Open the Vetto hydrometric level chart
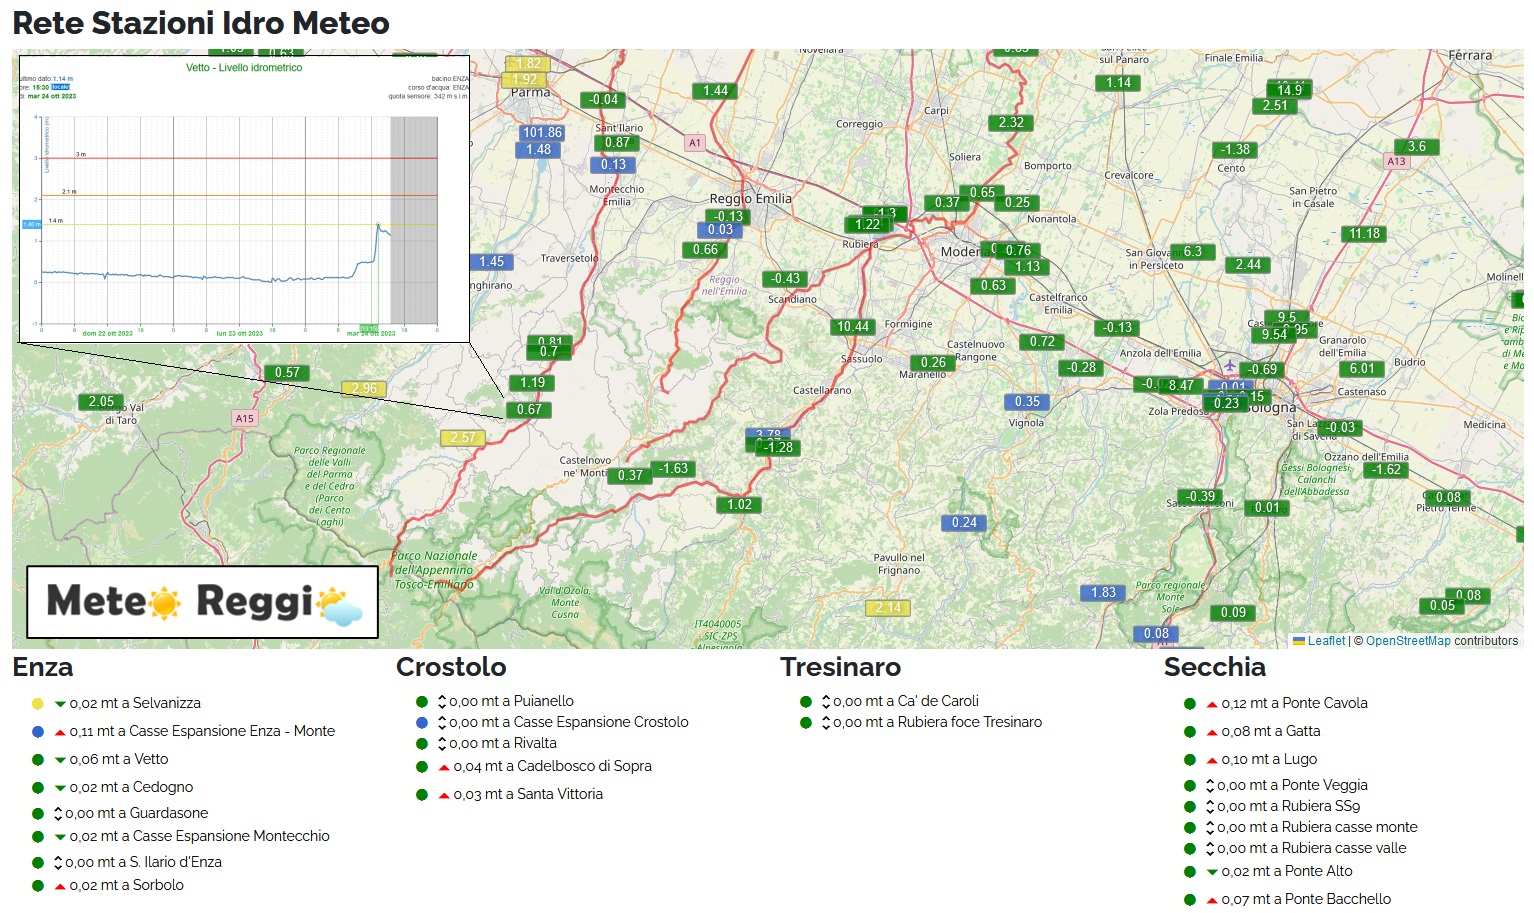This screenshot has height=913, width=1534. click(244, 200)
